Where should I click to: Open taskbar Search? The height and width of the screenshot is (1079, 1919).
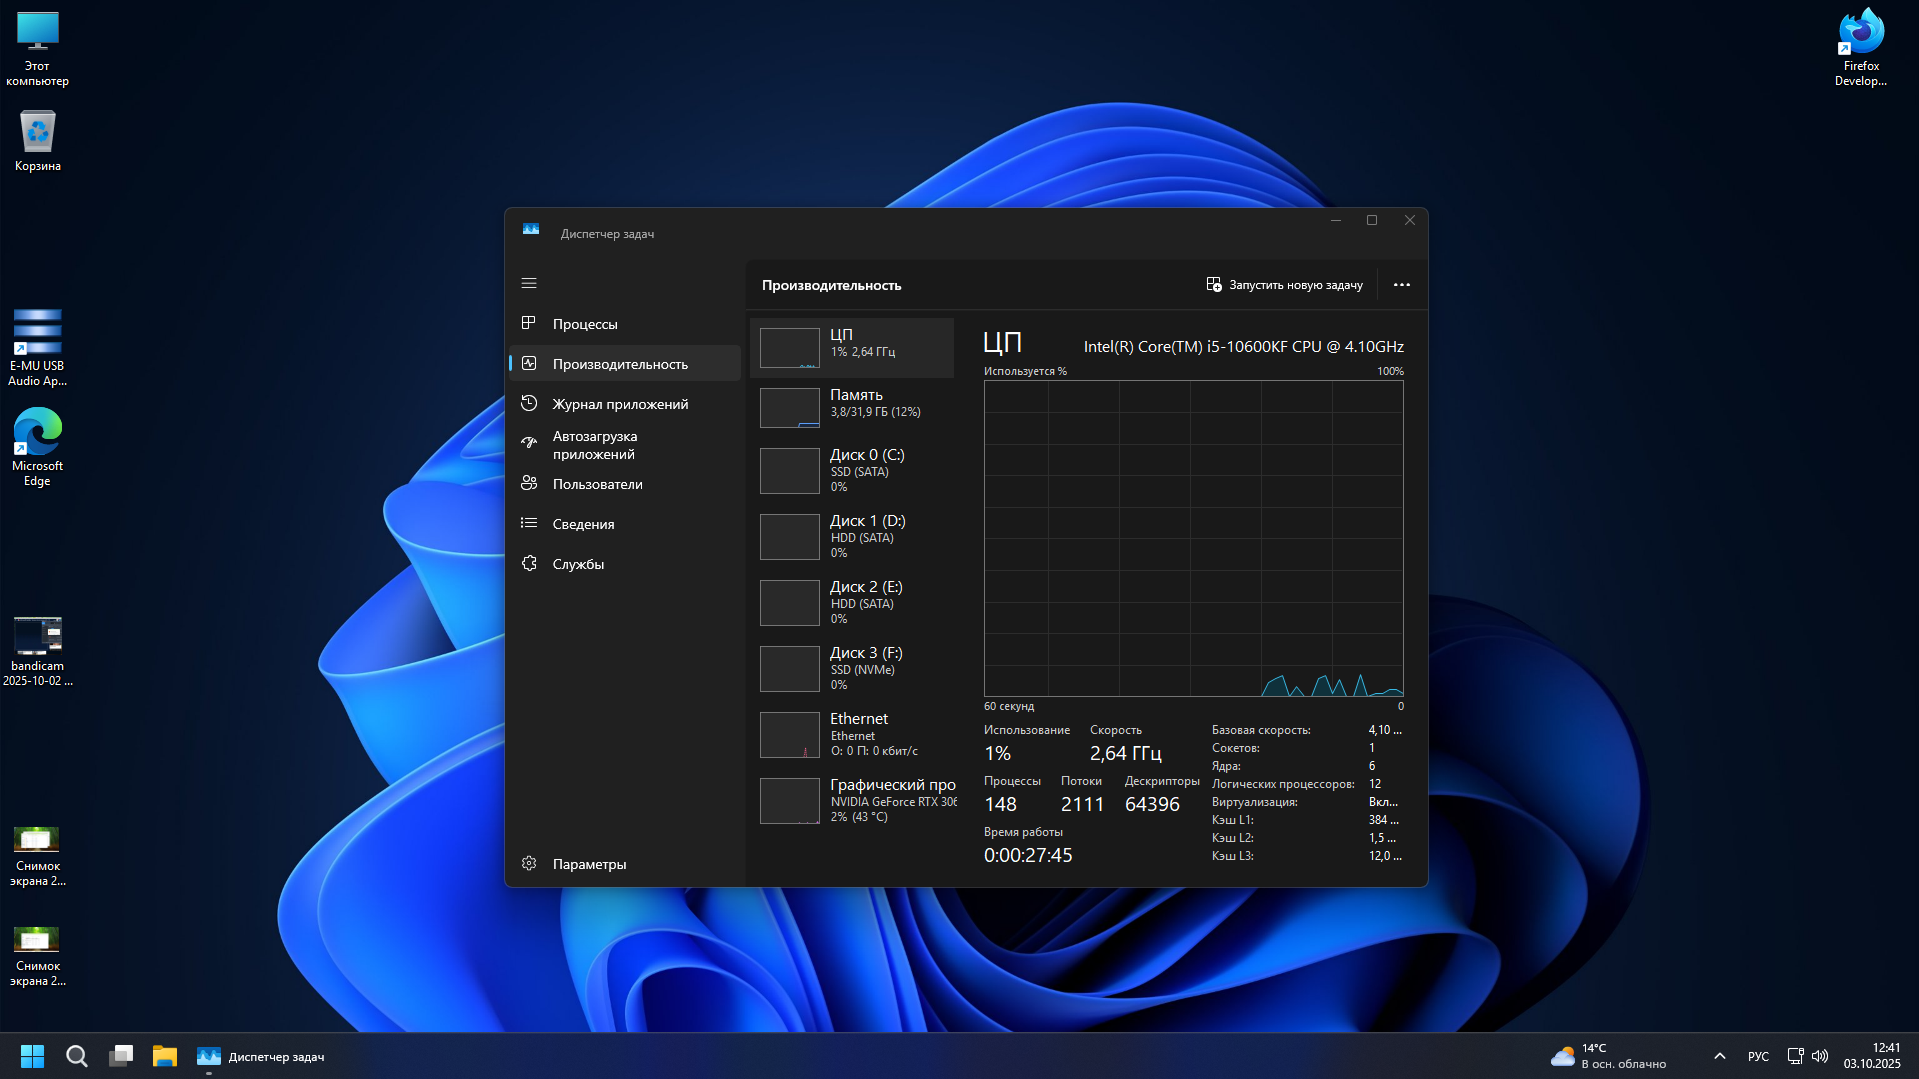(x=76, y=1056)
